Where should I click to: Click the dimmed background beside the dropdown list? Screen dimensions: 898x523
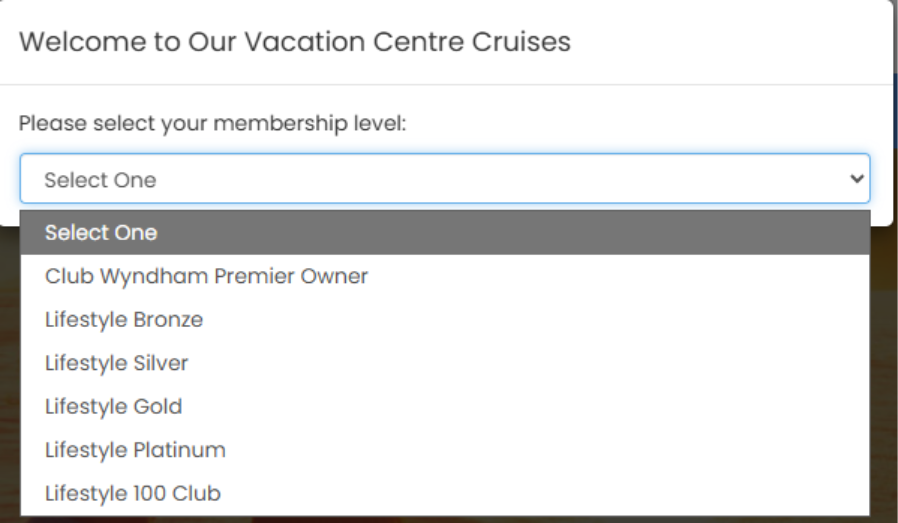(885, 400)
